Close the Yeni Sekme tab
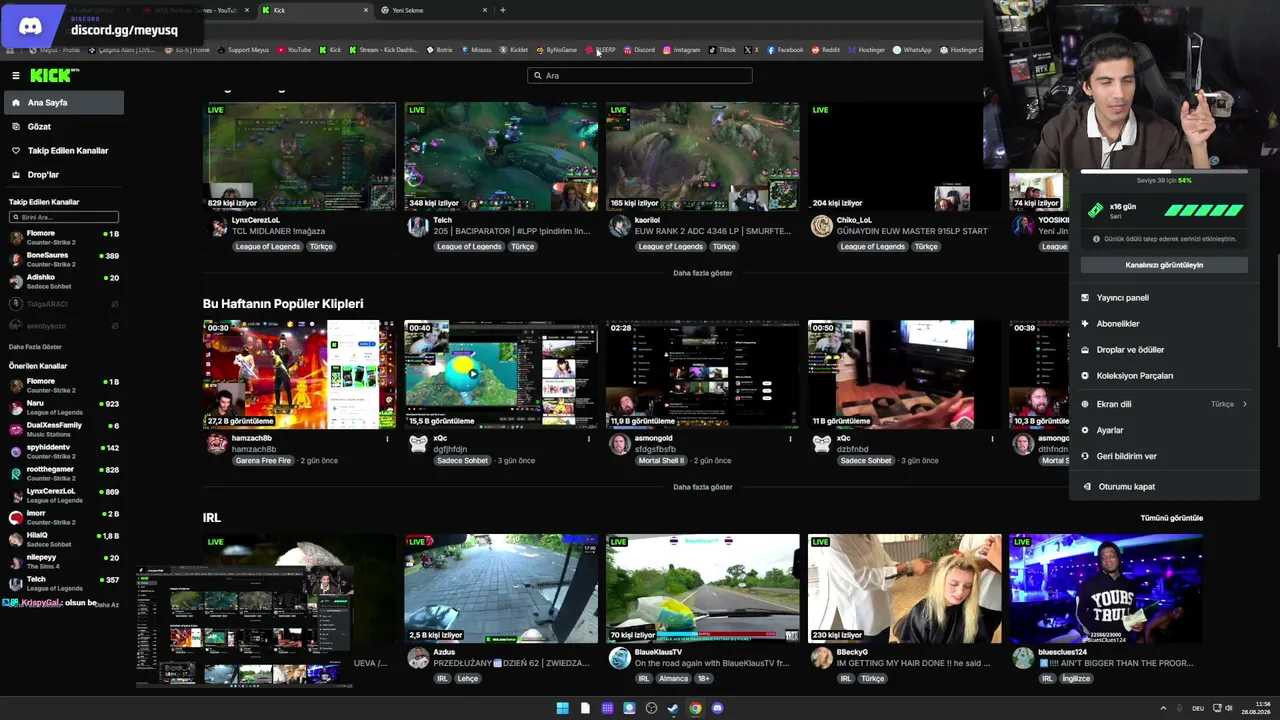Image resolution: width=1280 pixels, height=720 pixels. coord(485,10)
